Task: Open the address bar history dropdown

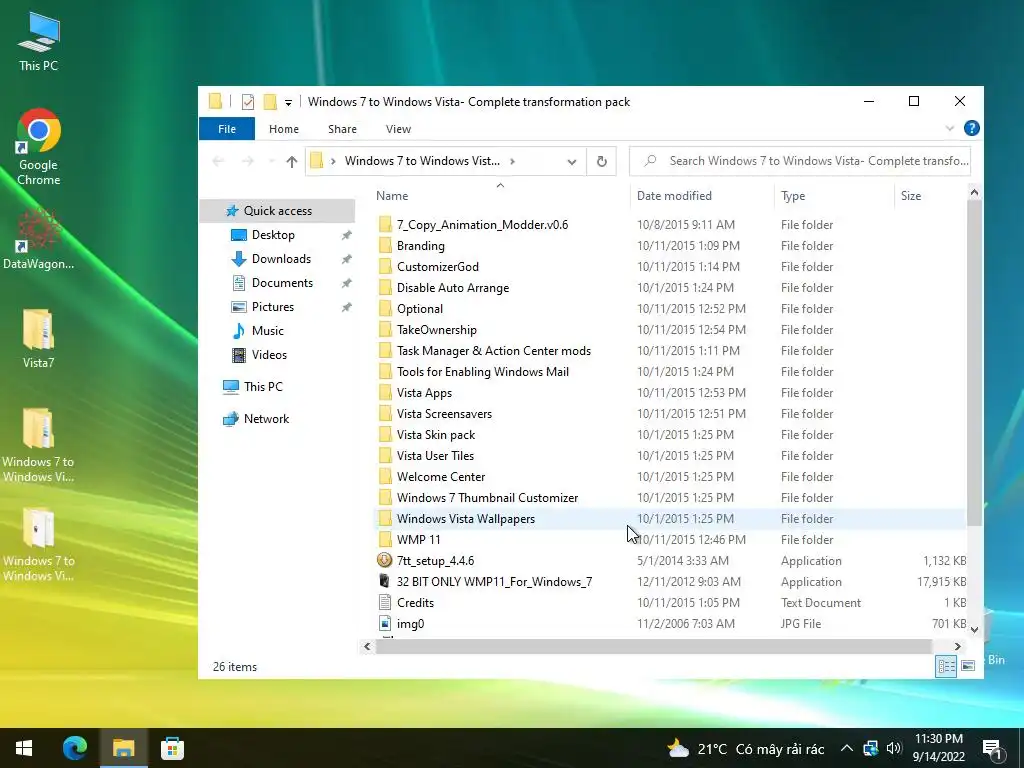Action: pos(571,162)
